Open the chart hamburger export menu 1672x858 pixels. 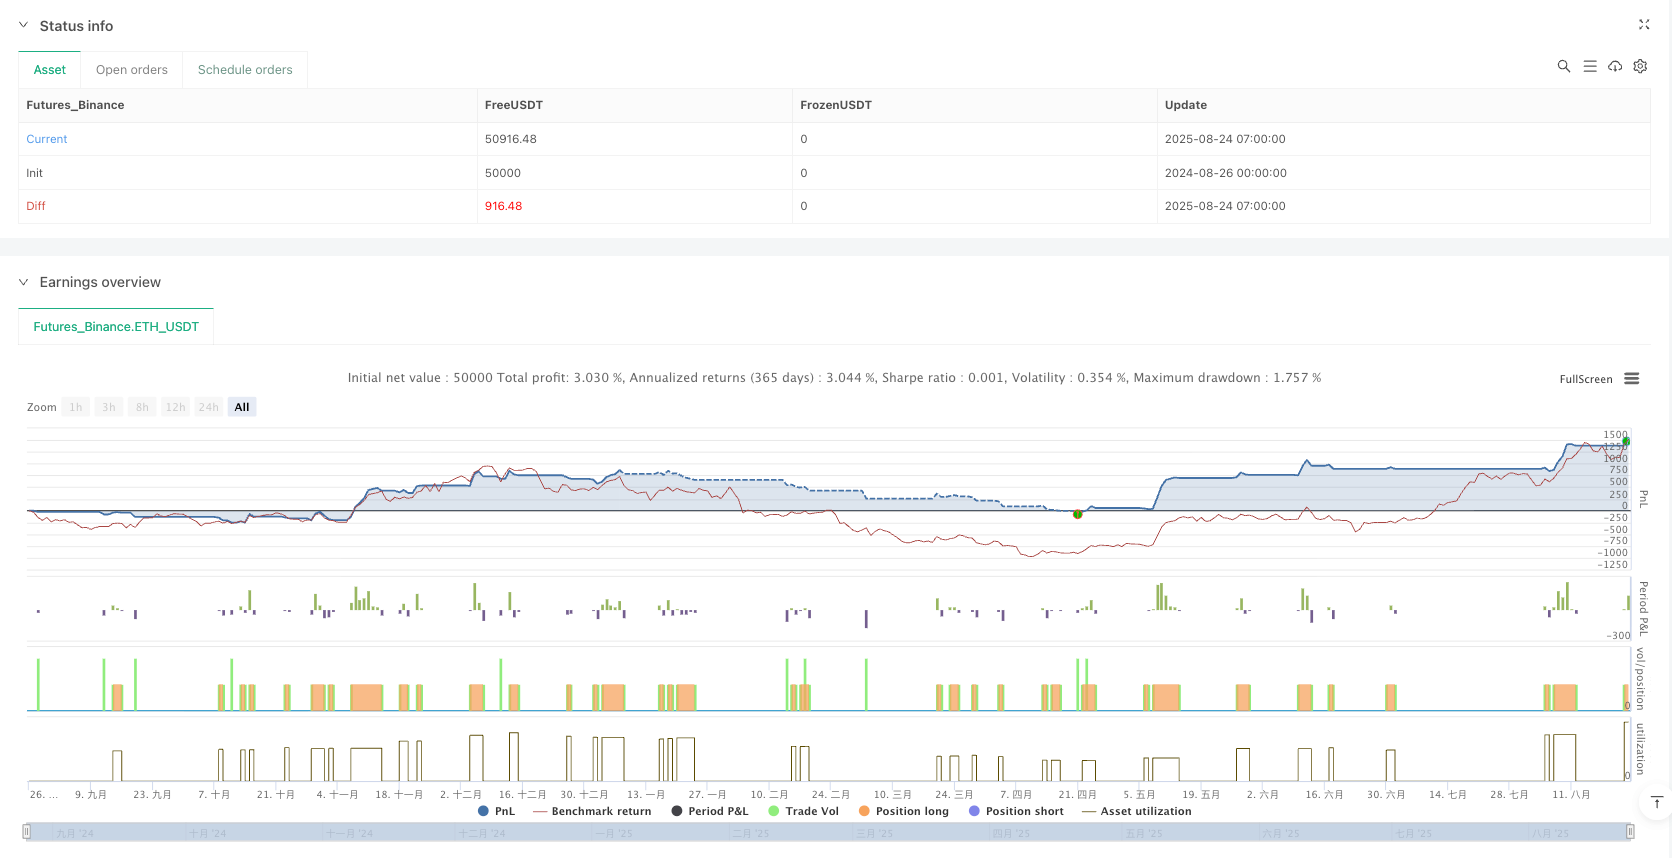tap(1631, 379)
